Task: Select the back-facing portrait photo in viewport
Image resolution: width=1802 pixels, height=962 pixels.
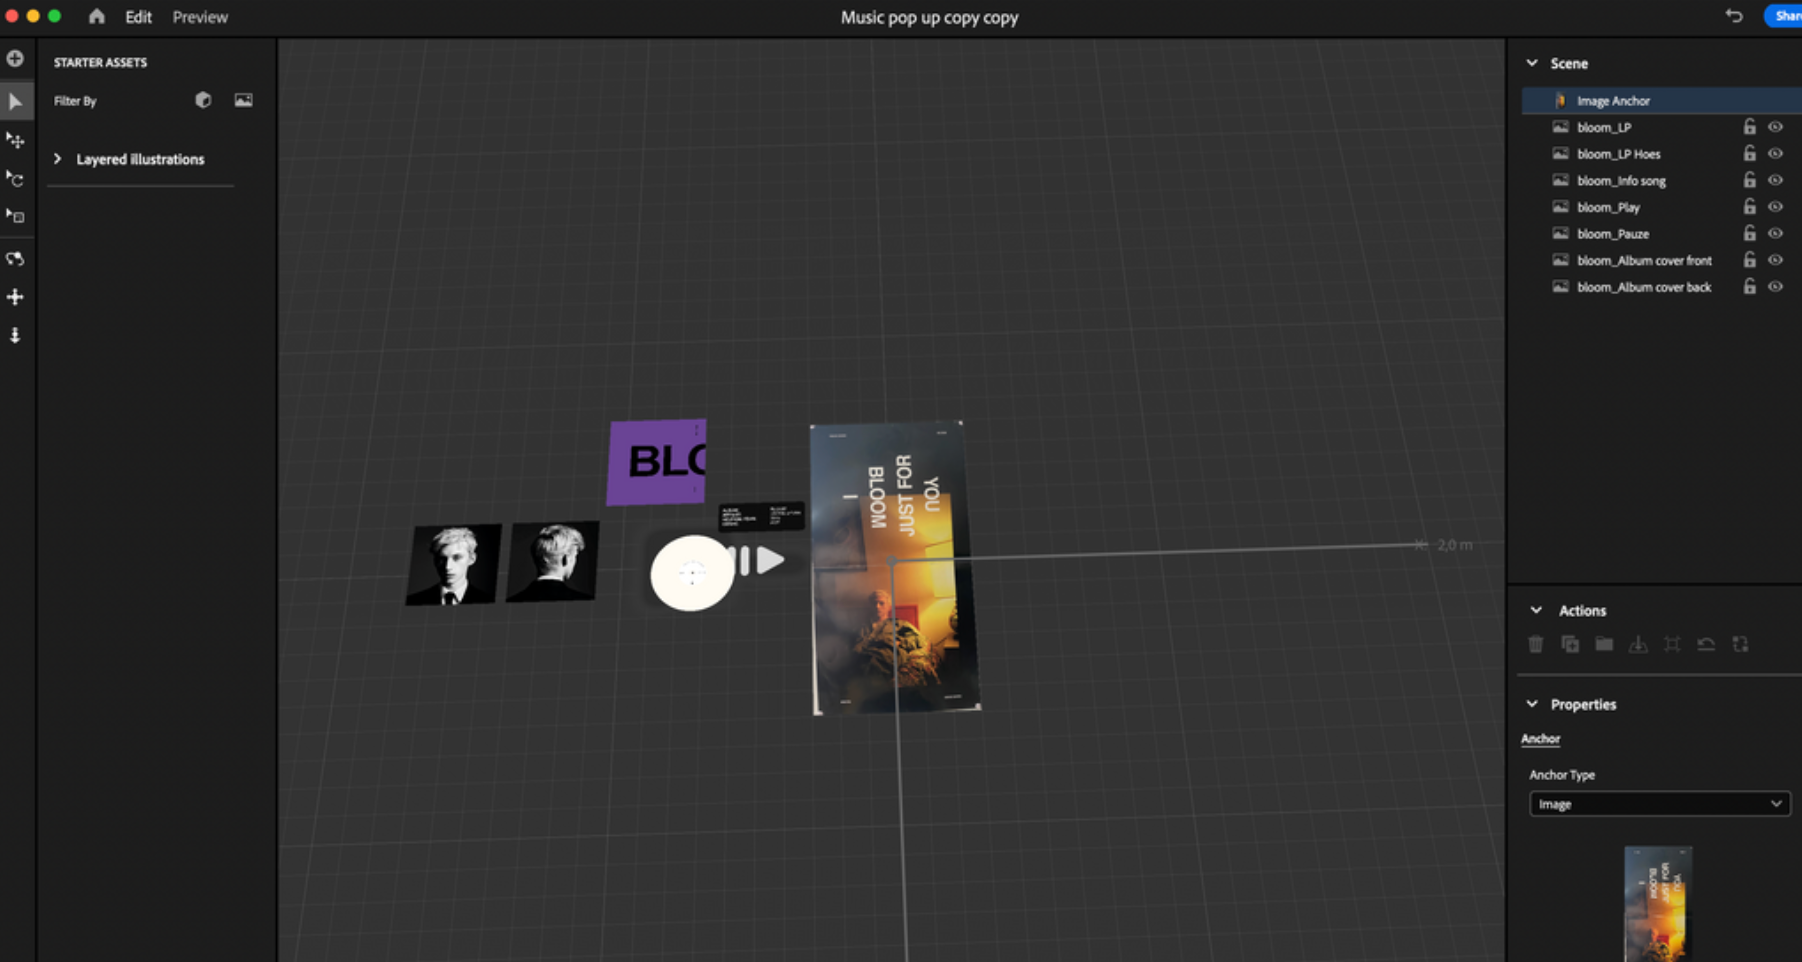Action: coord(553,561)
